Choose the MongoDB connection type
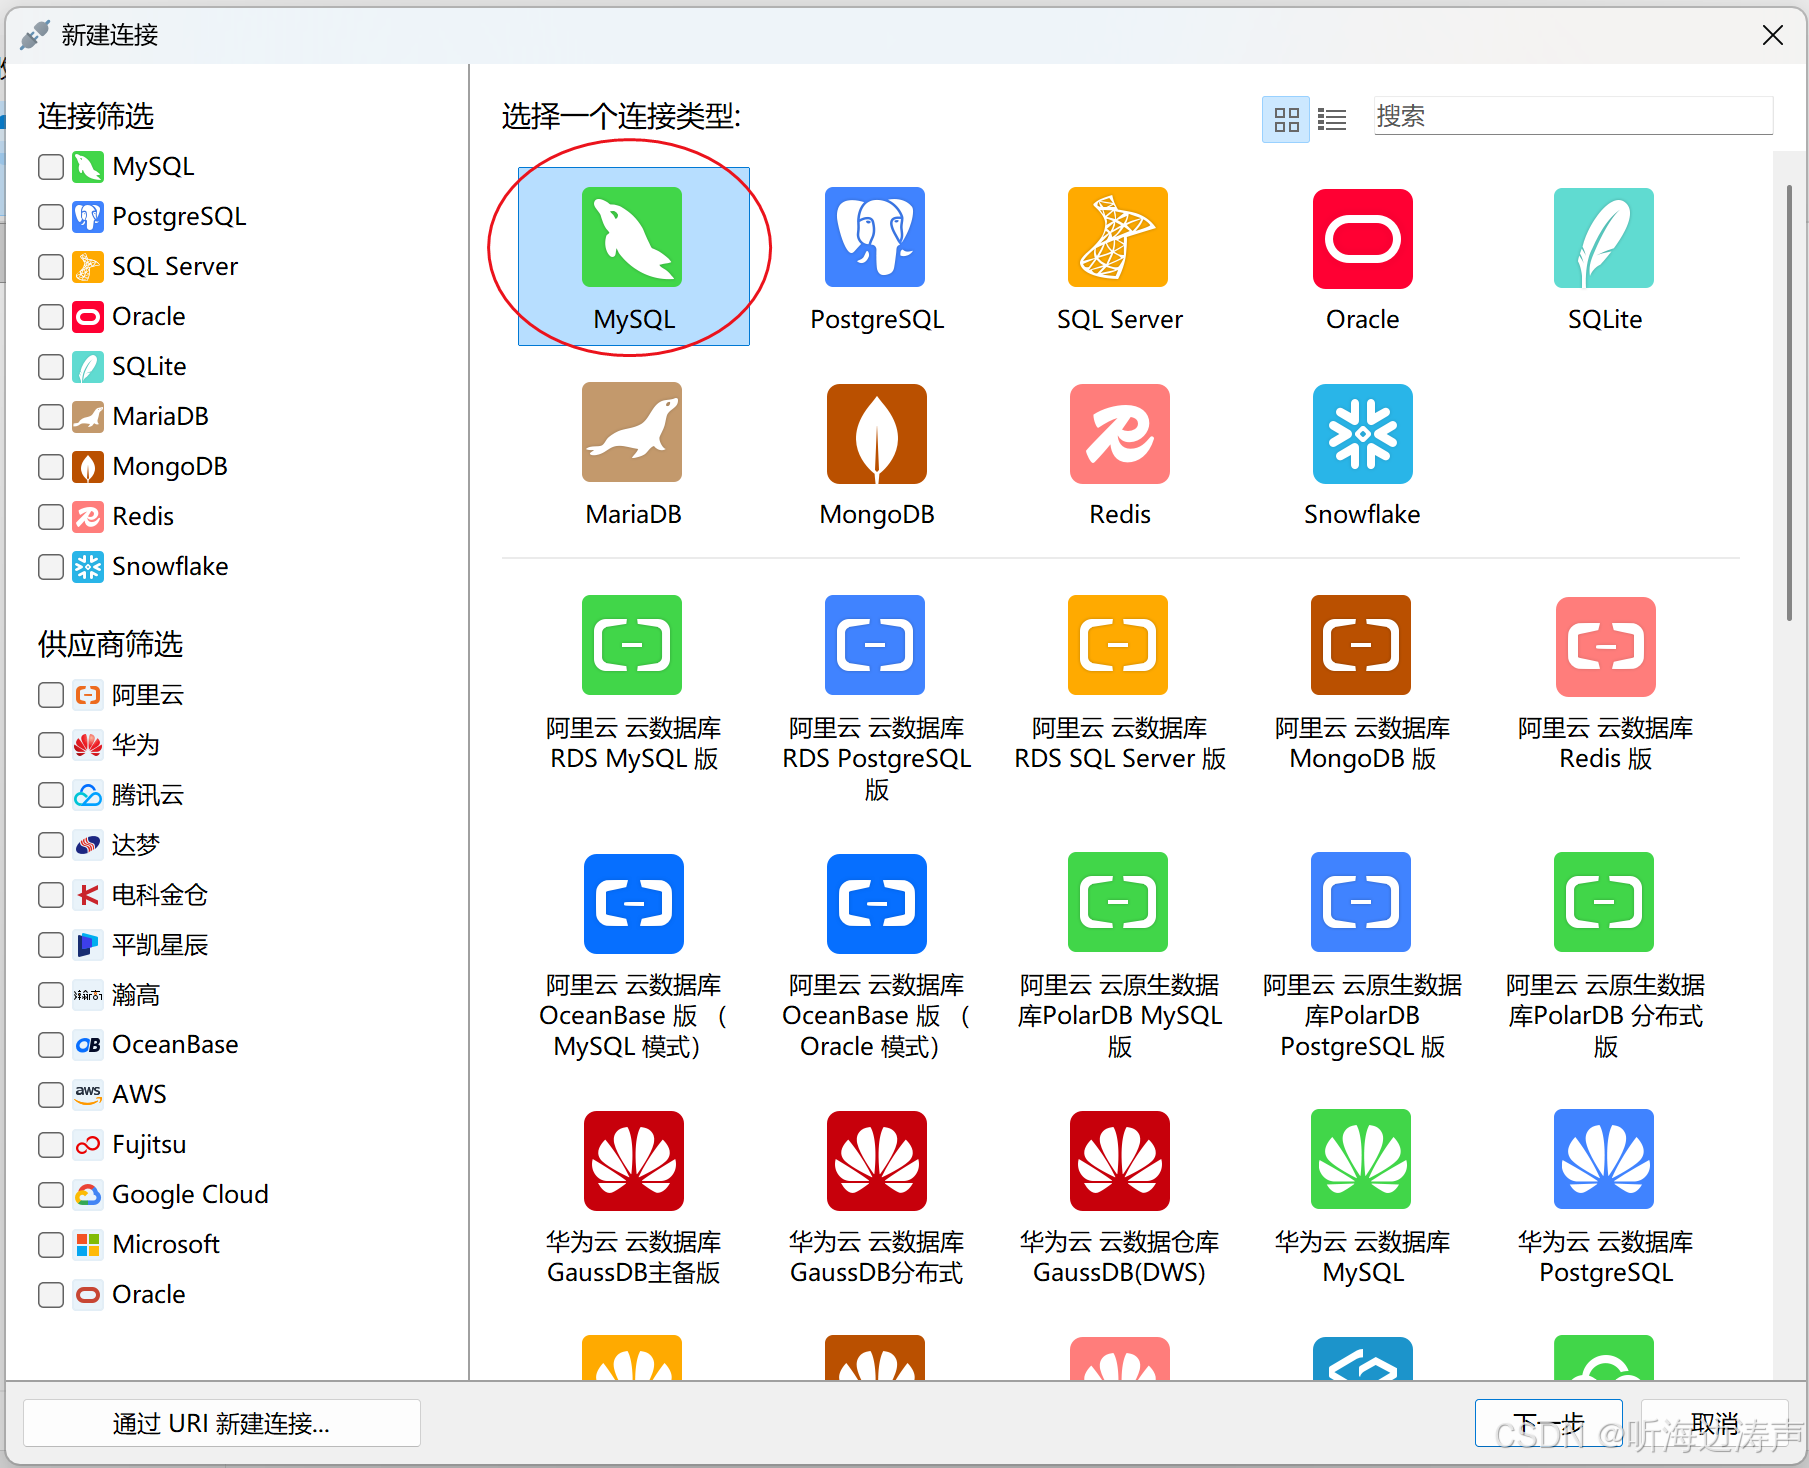This screenshot has height=1468, width=1809. [875, 450]
